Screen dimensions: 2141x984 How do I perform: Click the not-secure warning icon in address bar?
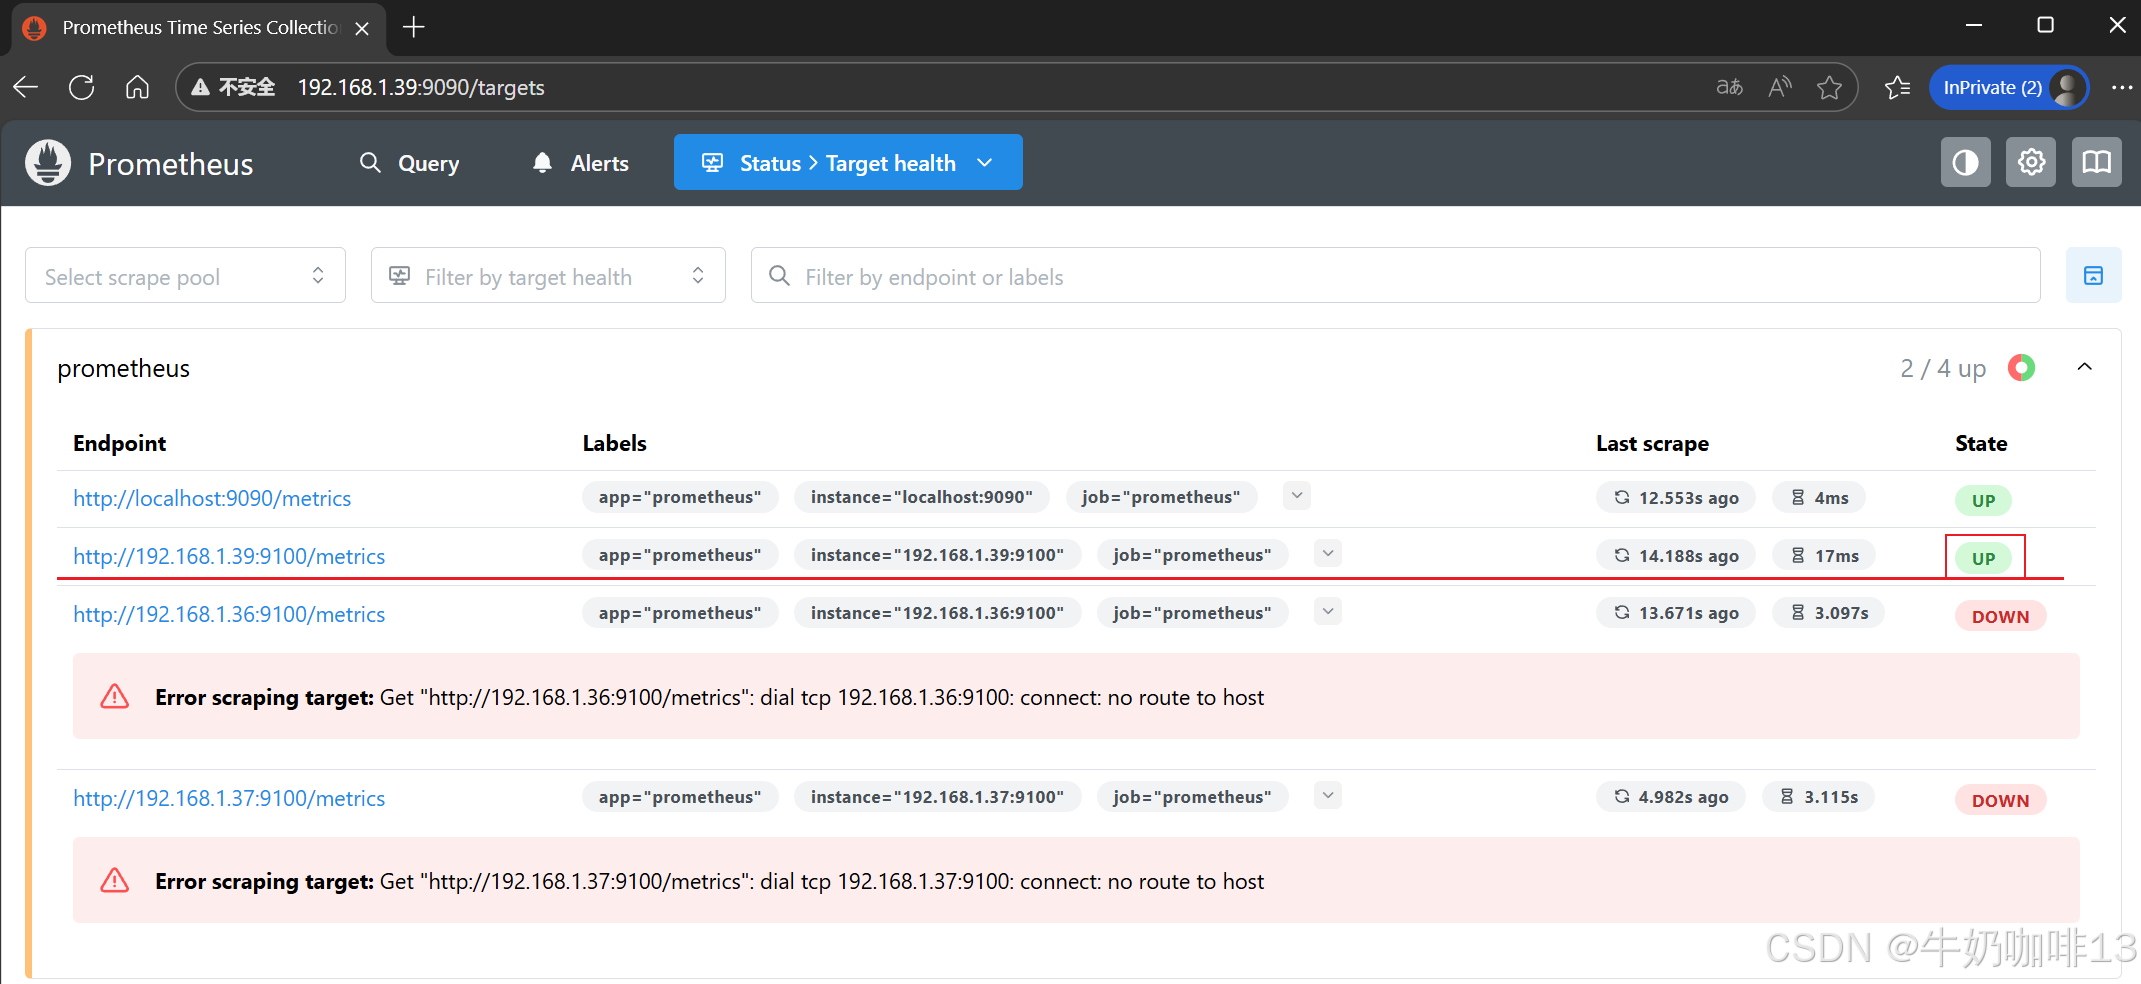201,88
